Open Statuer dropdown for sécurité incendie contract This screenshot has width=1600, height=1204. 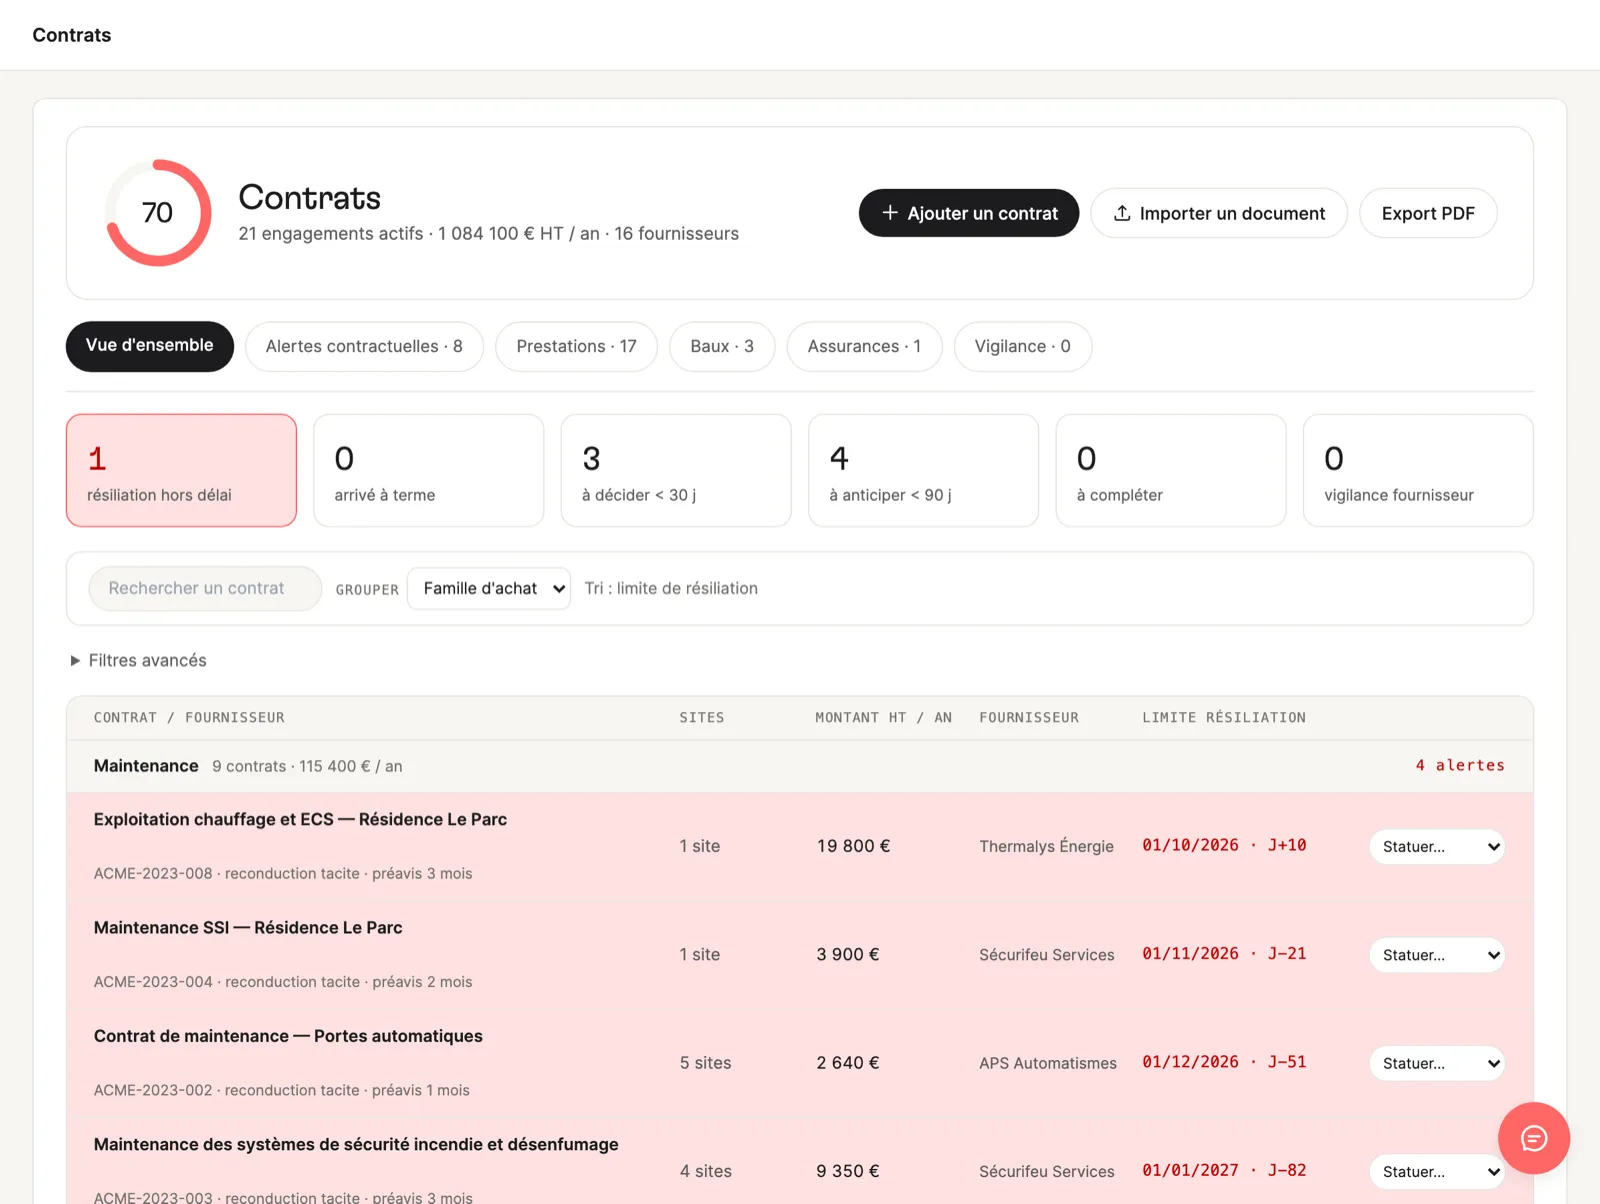click(1436, 1171)
